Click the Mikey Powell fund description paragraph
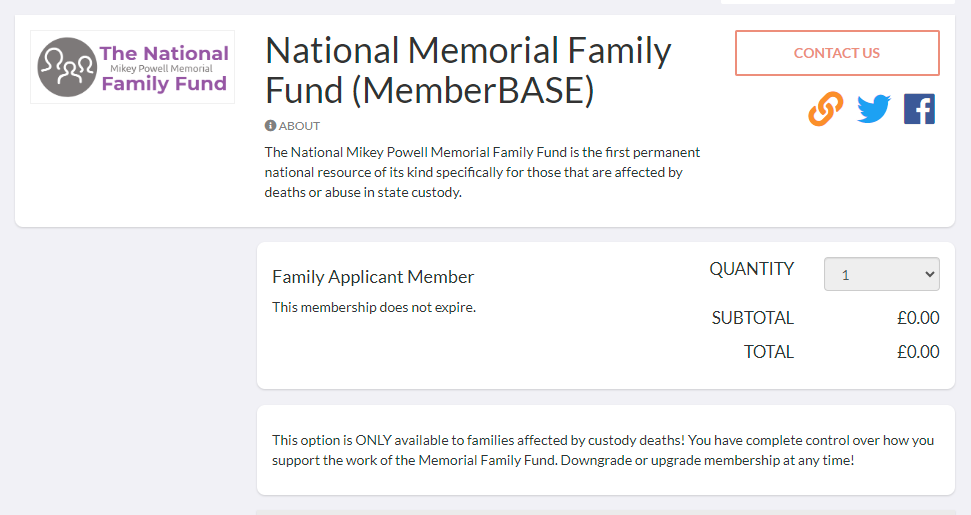This screenshot has height=515, width=971. pyautogui.click(x=482, y=172)
